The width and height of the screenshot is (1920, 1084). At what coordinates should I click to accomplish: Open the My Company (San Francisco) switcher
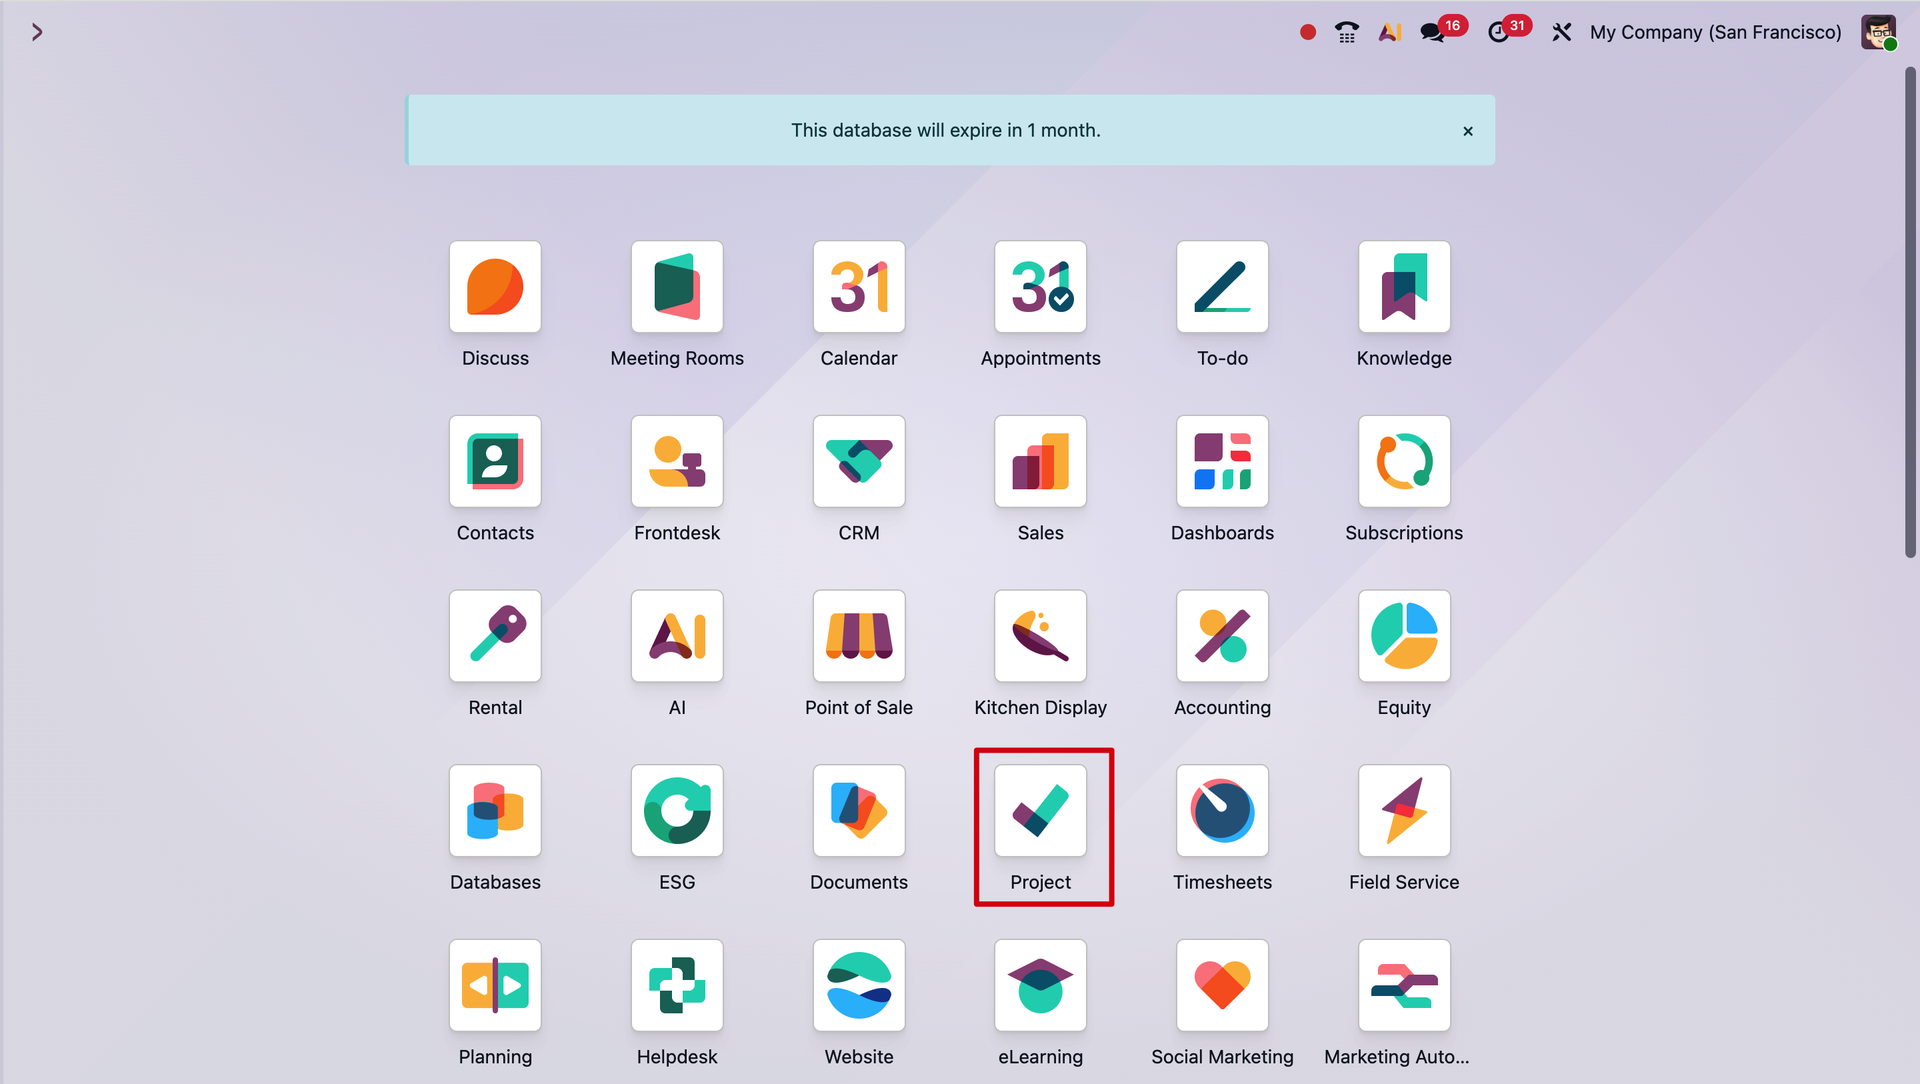tap(1715, 32)
